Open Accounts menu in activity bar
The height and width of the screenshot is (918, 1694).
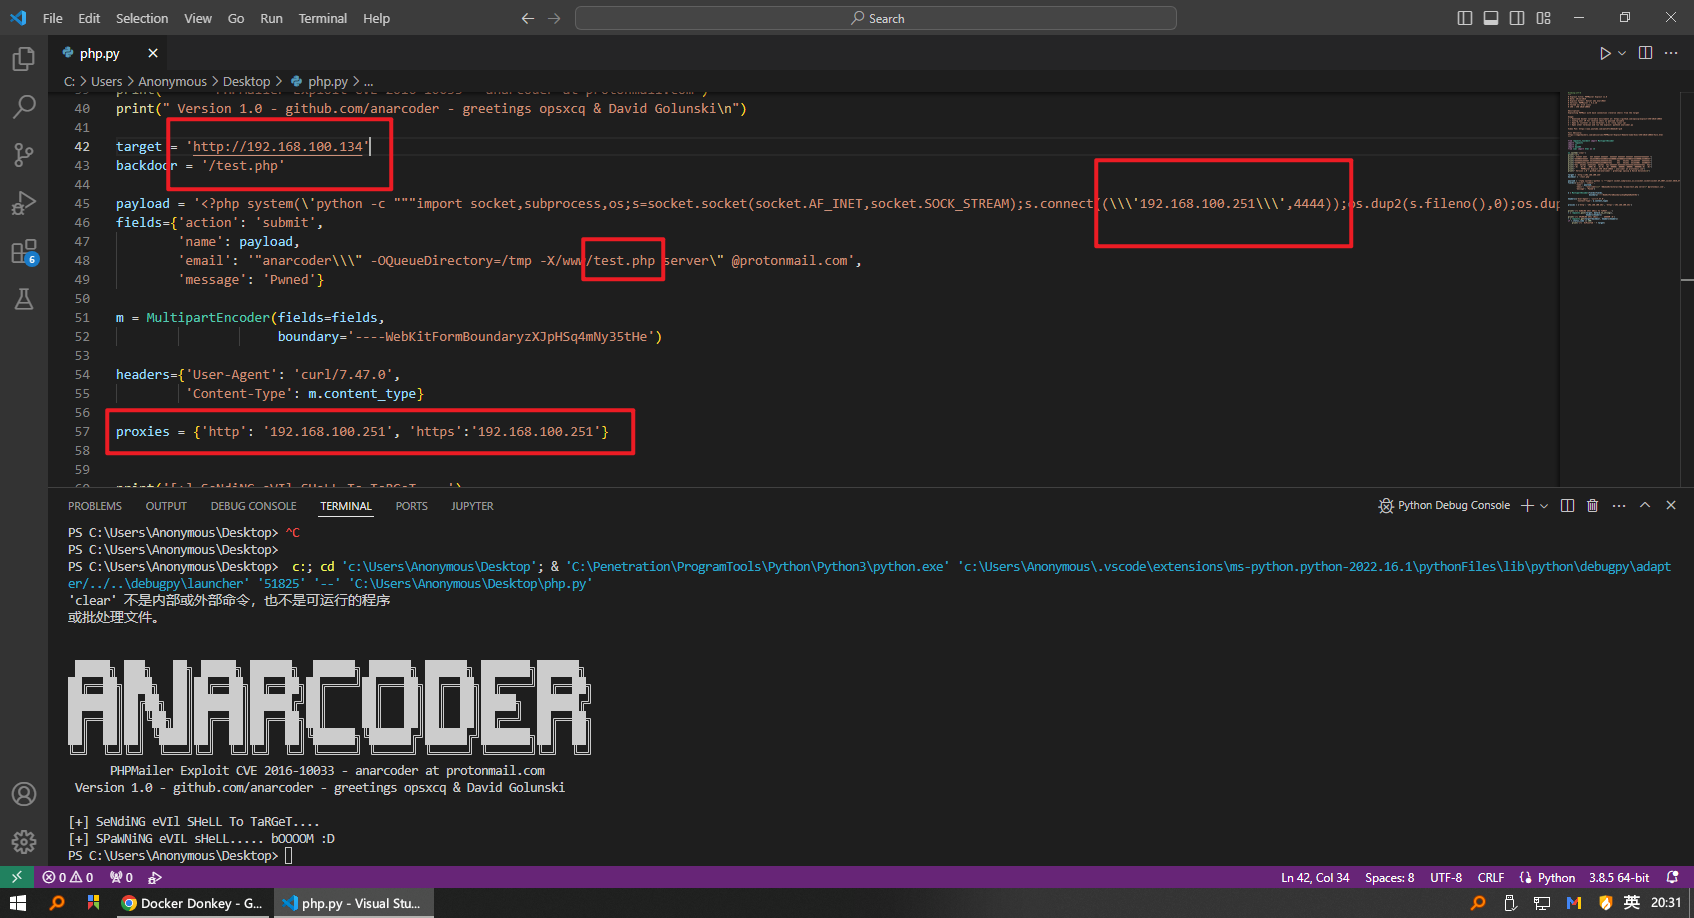(x=24, y=794)
